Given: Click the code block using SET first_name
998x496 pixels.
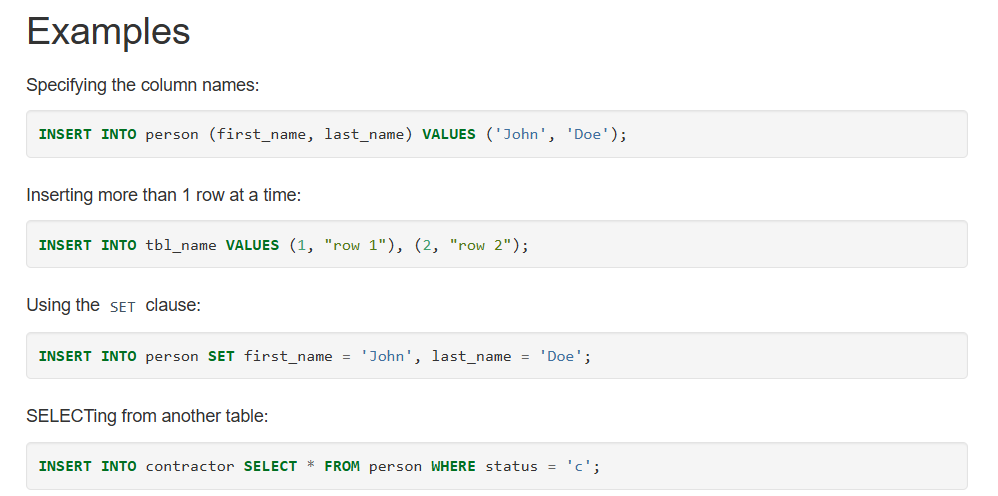Looking at the screenshot, I should [x=496, y=355].
